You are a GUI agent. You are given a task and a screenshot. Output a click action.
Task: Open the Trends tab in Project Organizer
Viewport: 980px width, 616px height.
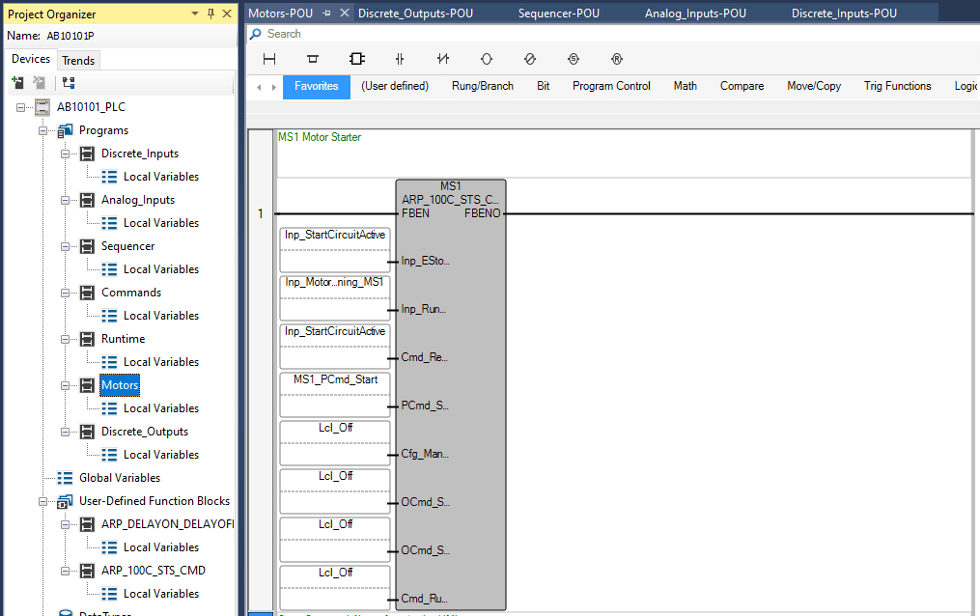coord(78,61)
